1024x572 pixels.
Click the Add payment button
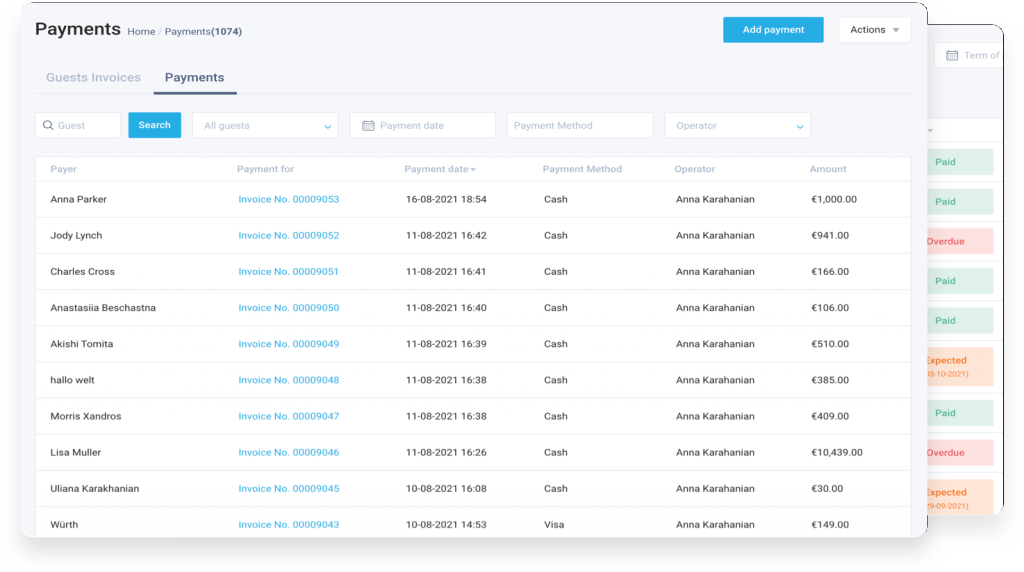tap(773, 30)
